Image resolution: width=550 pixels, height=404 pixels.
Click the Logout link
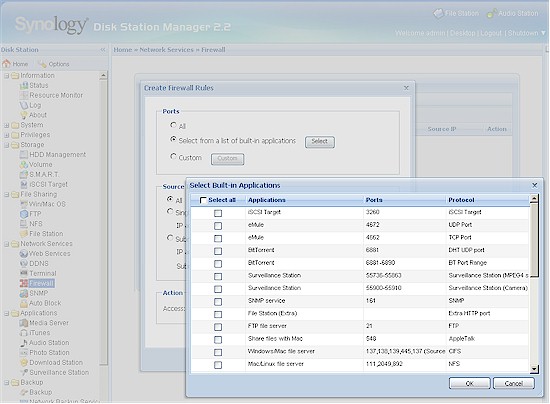491,33
